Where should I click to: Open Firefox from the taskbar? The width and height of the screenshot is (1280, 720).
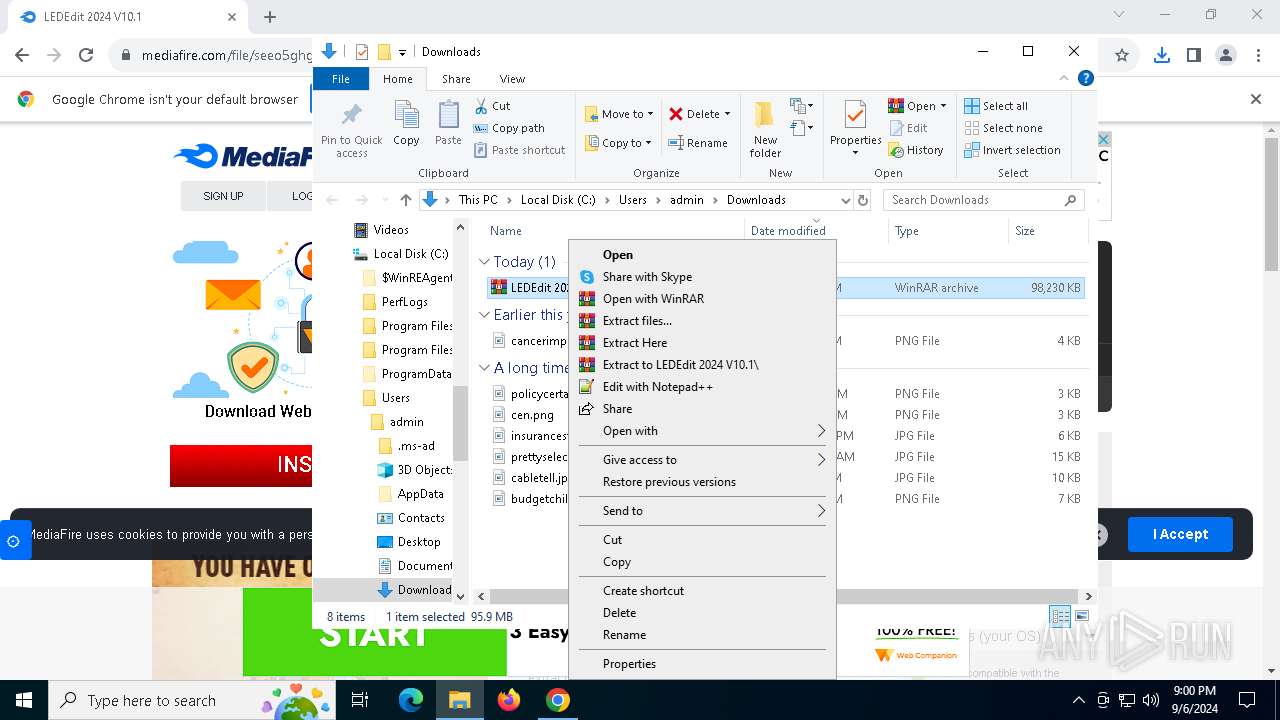pos(509,700)
